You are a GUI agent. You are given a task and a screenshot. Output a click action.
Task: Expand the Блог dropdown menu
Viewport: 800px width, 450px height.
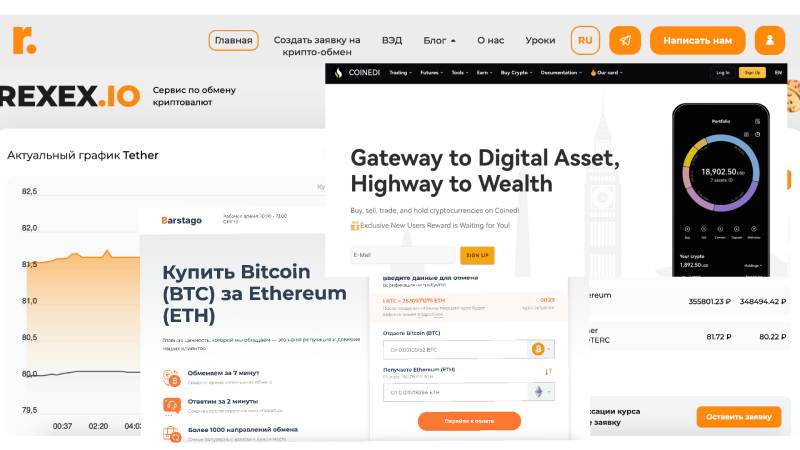(x=439, y=40)
